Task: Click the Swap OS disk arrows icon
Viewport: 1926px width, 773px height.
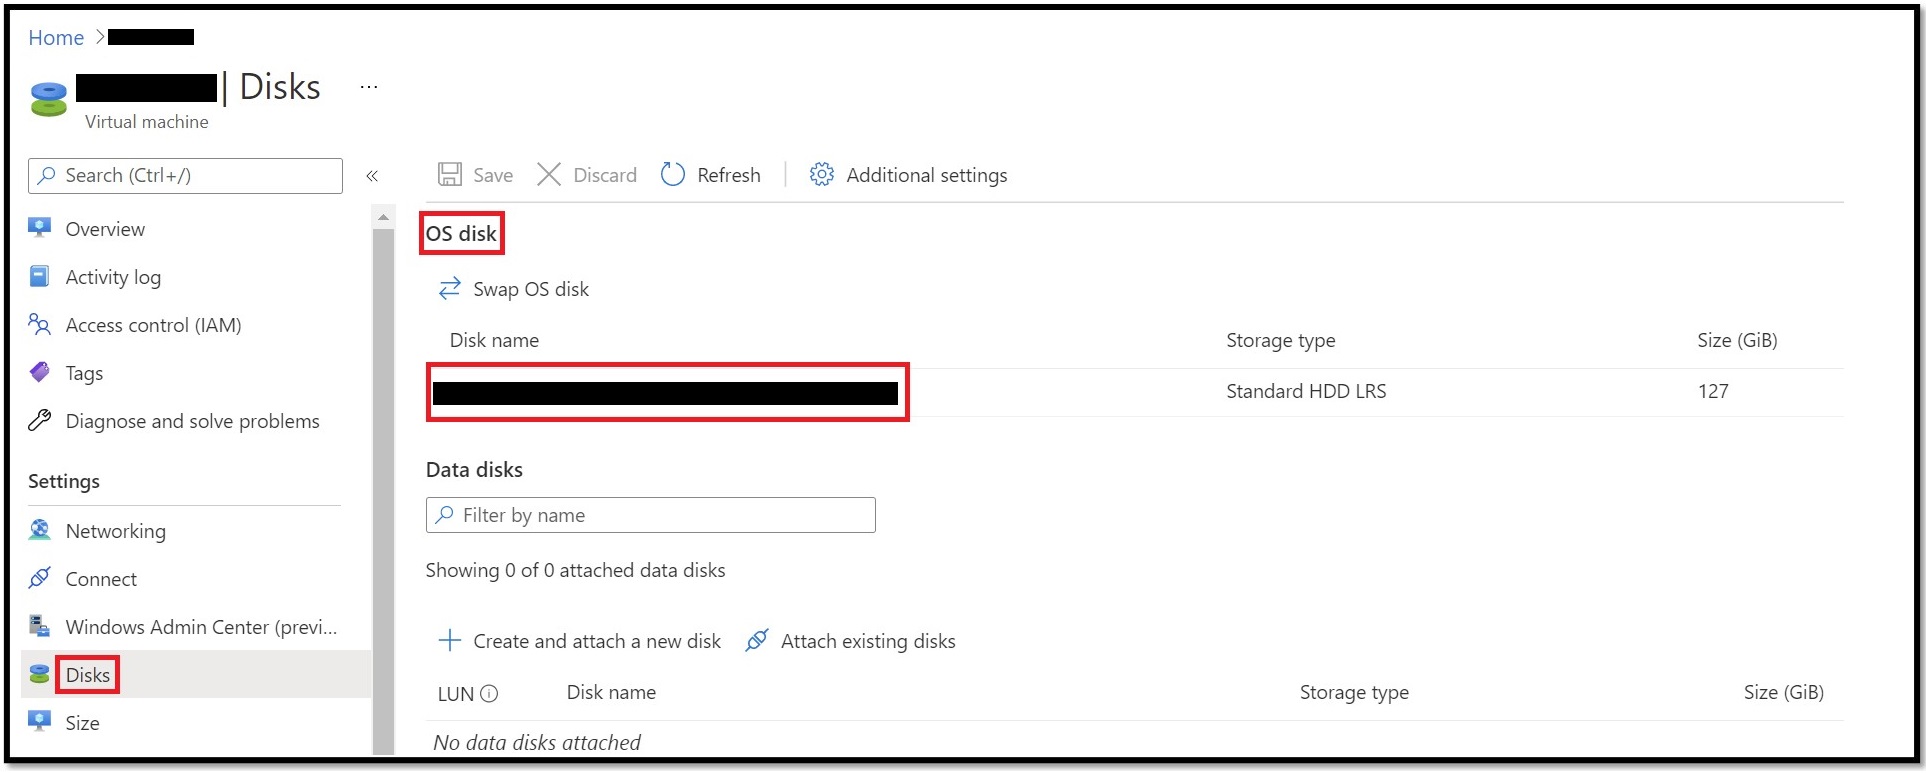Action: coord(450,289)
